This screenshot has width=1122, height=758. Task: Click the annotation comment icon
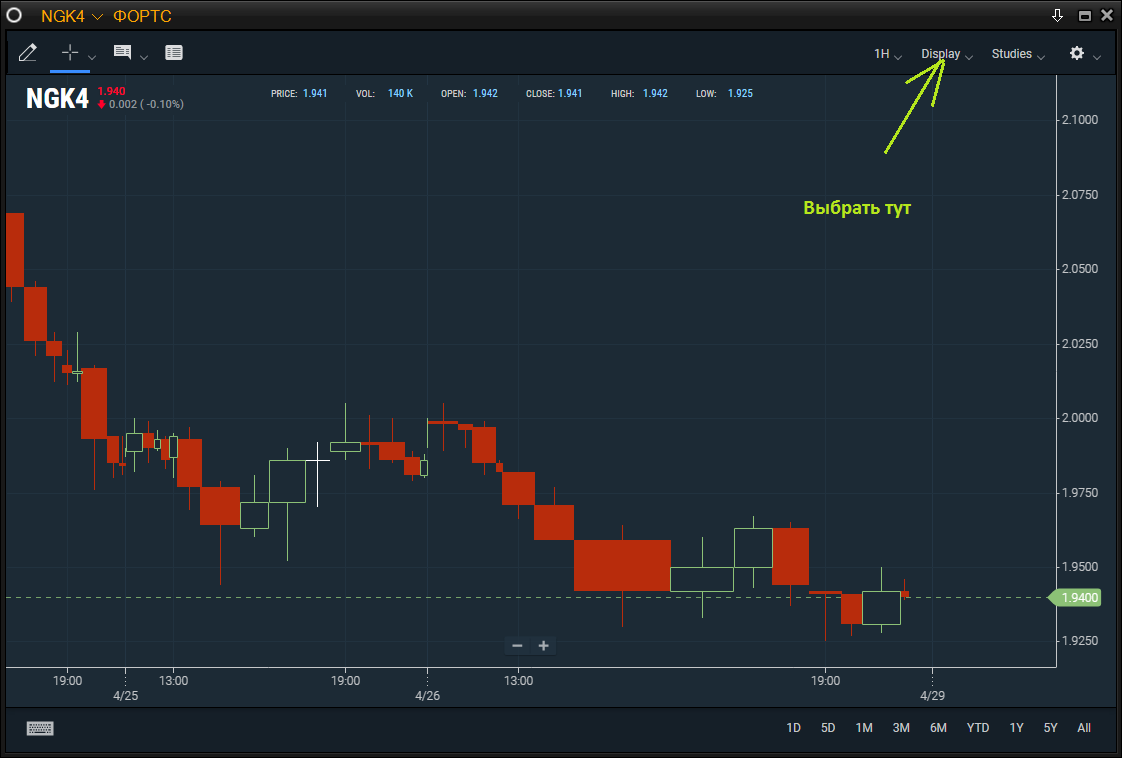[x=123, y=53]
